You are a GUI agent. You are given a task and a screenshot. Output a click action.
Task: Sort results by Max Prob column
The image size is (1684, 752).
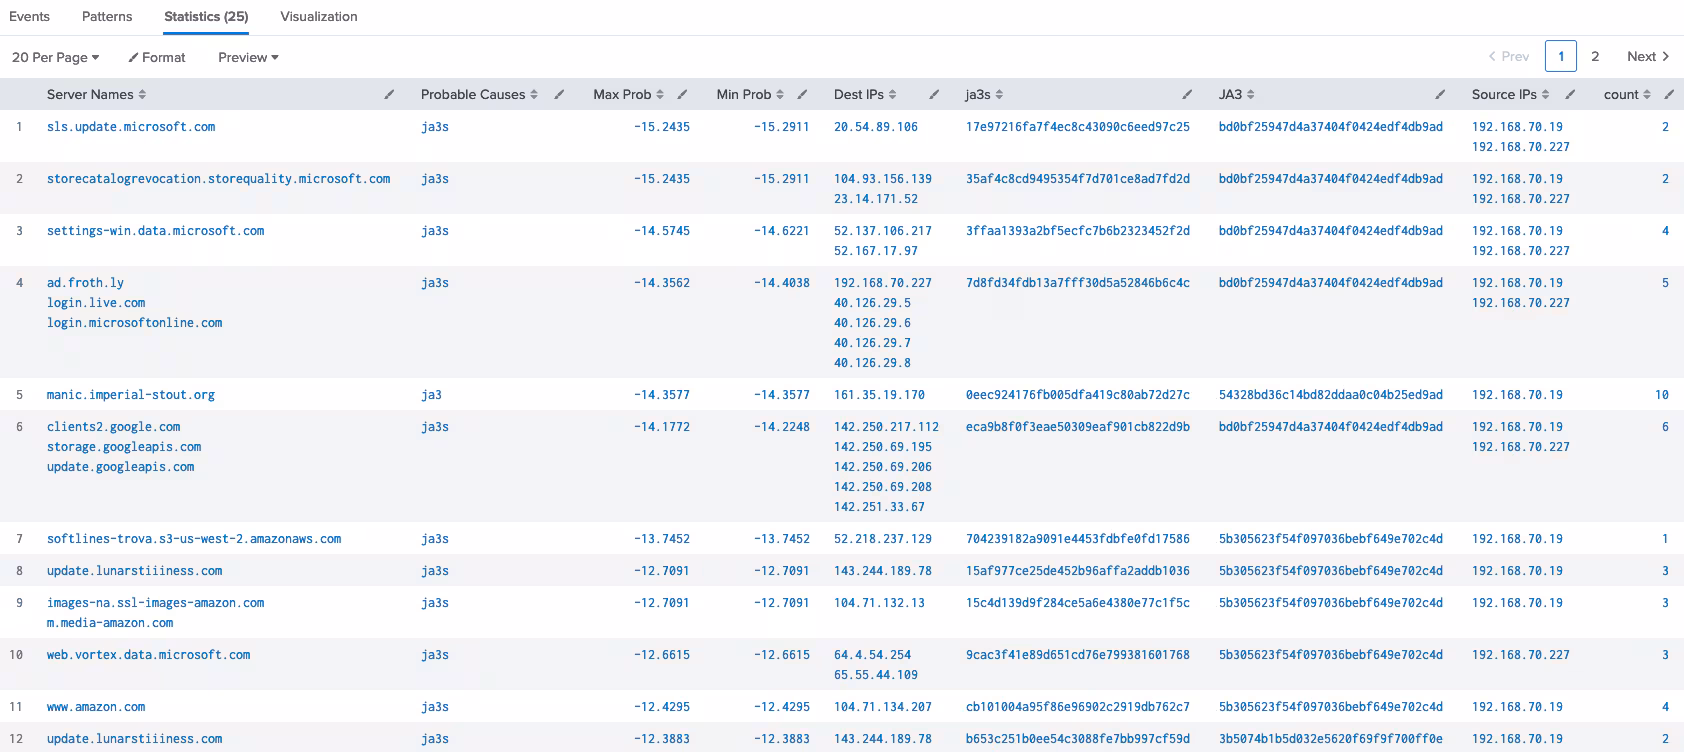627,95
